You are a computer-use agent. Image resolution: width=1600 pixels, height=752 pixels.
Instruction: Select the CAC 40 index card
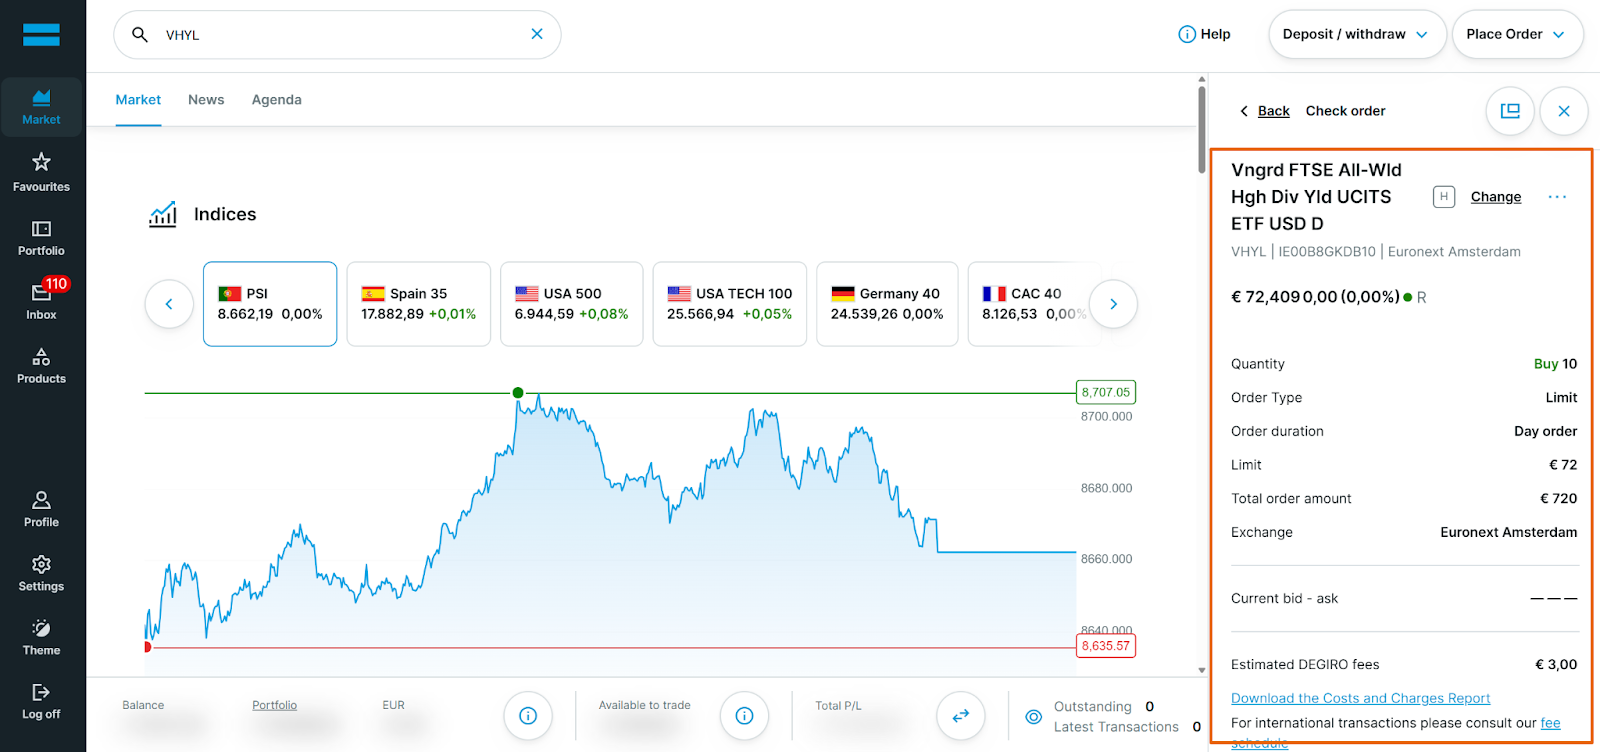point(1033,304)
